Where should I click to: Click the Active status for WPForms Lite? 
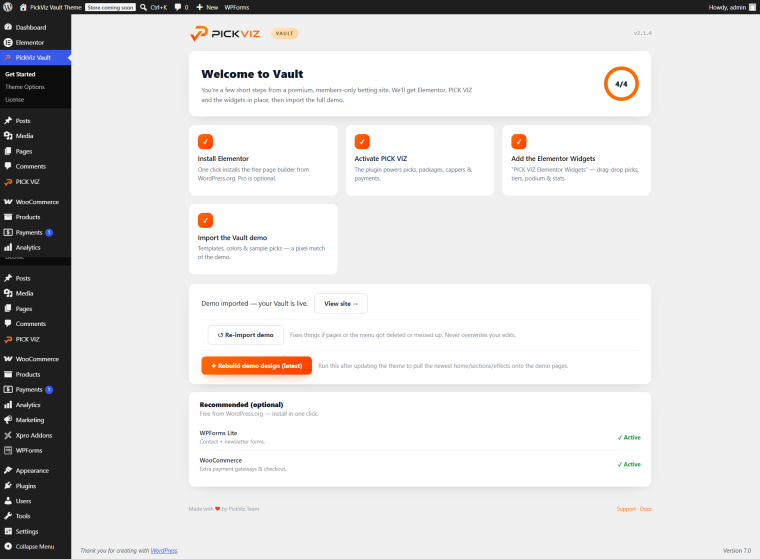coord(629,437)
